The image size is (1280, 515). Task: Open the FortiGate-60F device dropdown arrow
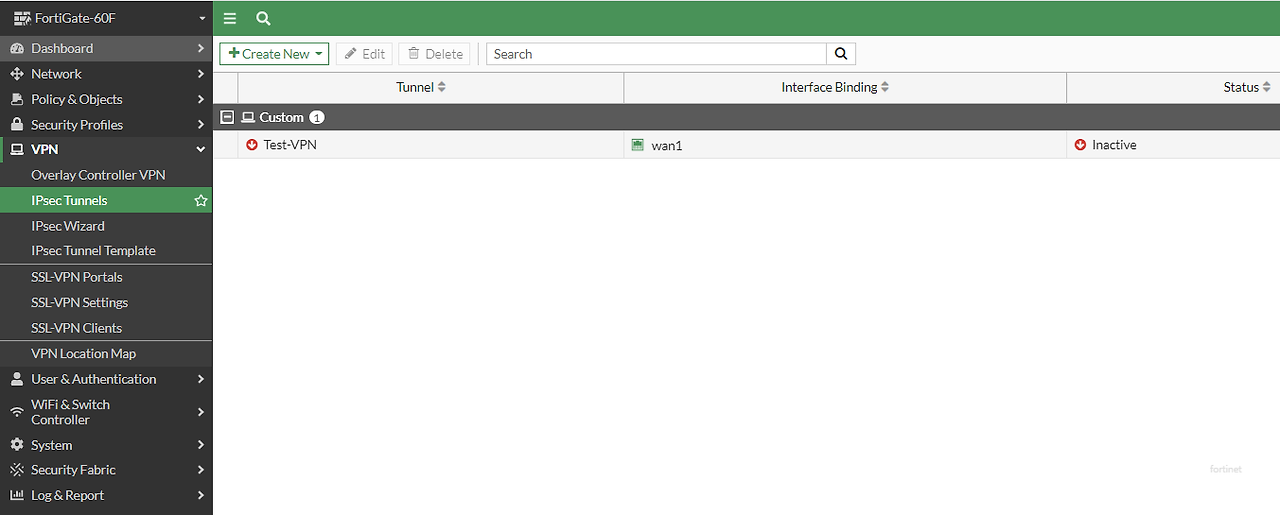click(201, 18)
